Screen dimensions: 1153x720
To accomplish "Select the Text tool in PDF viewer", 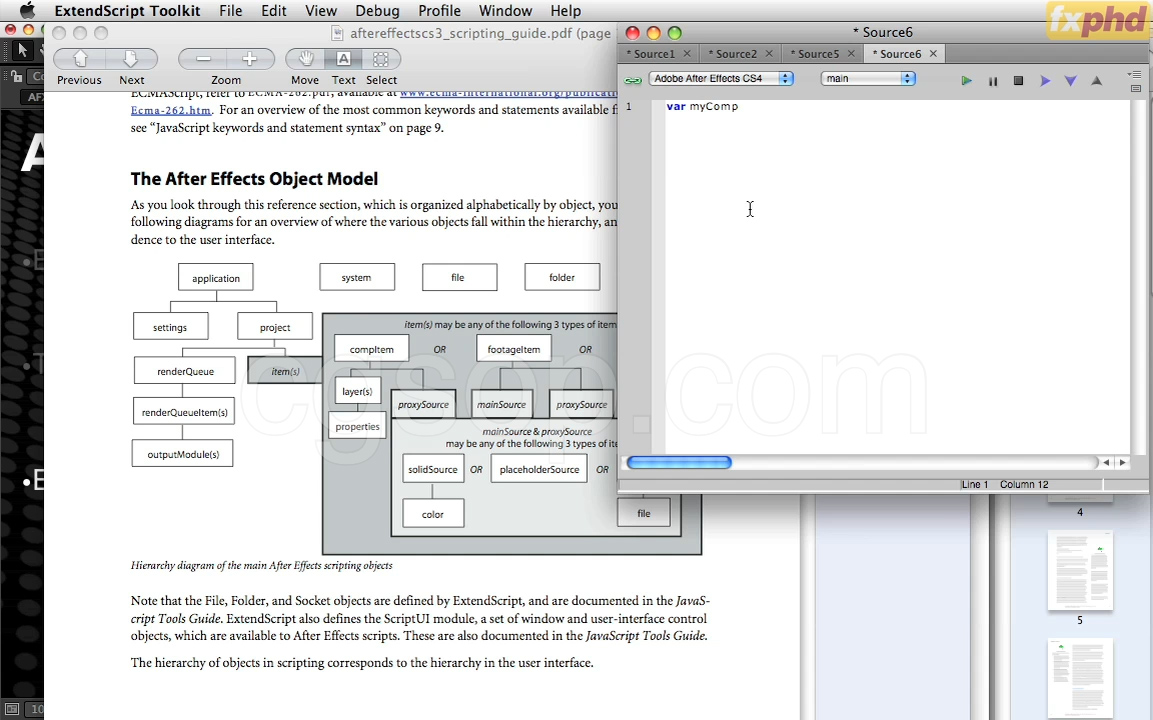I will (x=343, y=59).
